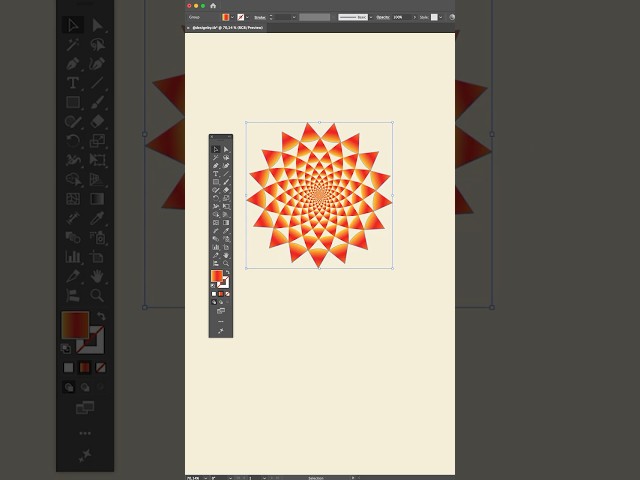Expand opacity slider arrow in control bar
The image size is (640, 480).
pyautogui.click(x=415, y=17)
